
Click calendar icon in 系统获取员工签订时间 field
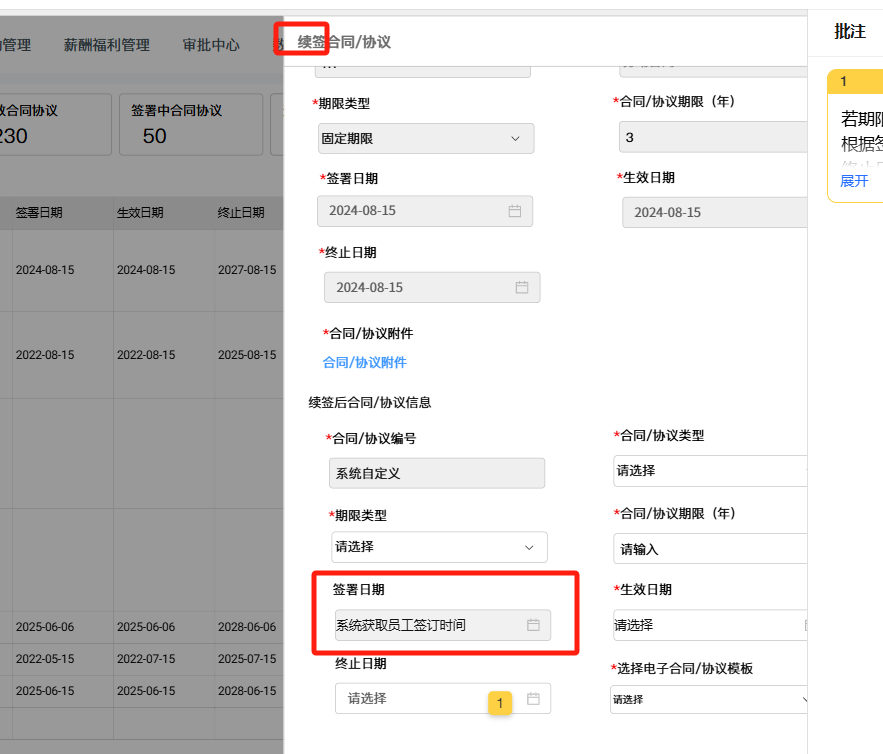click(x=533, y=625)
